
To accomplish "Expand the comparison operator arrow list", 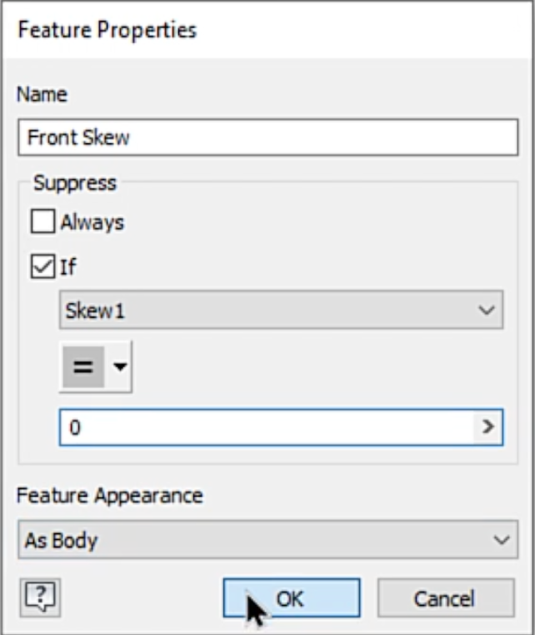I will (119, 367).
